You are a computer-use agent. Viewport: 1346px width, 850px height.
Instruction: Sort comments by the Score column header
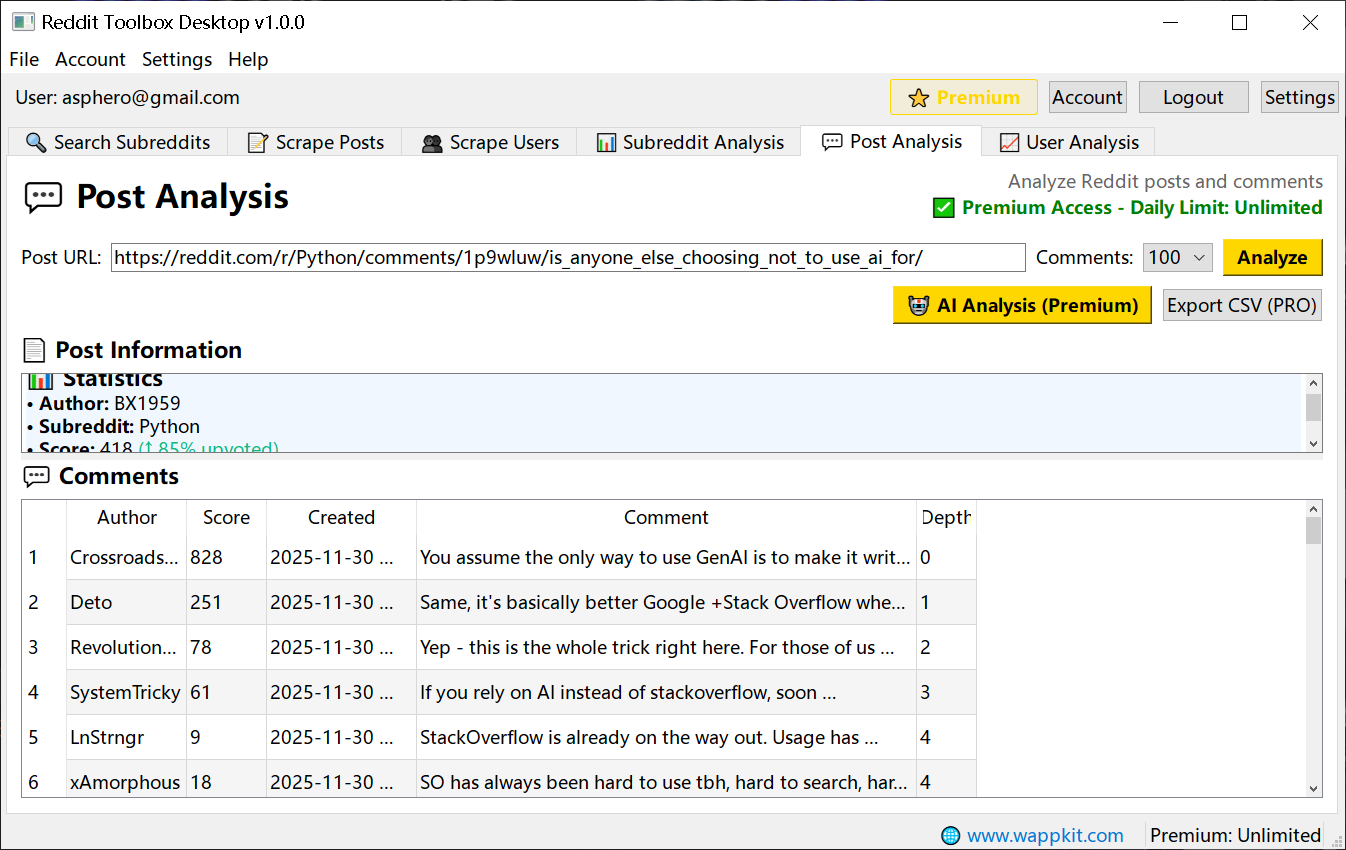pos(226,517)
